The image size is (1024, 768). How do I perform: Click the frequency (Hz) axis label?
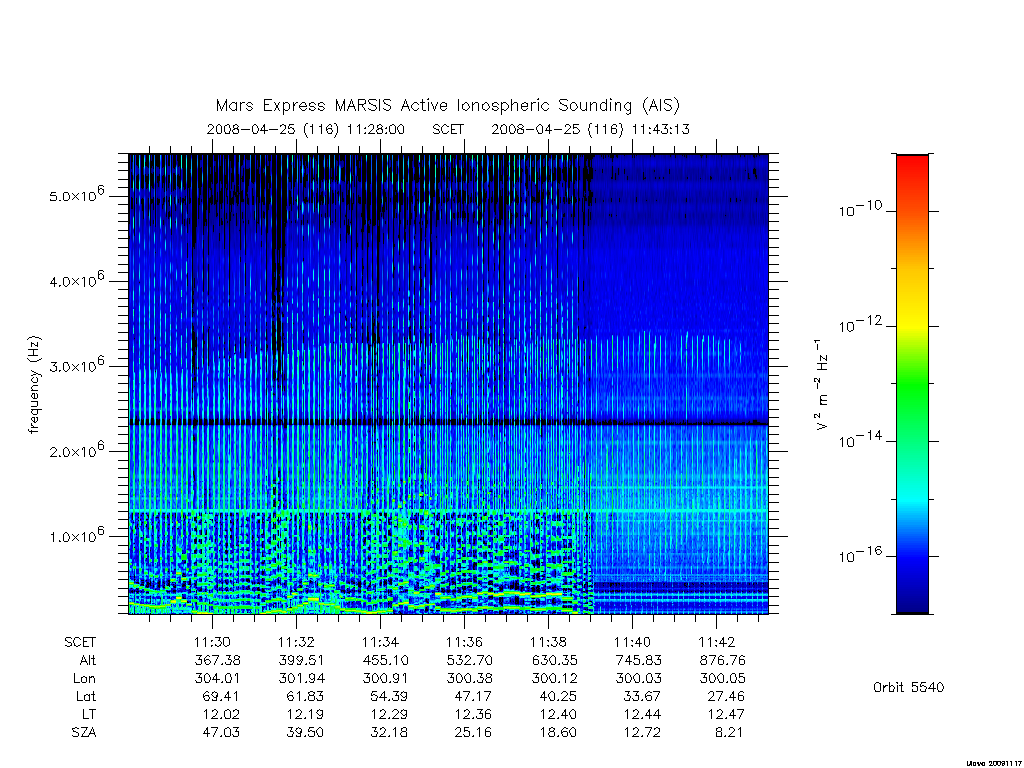click(x=35, y=385)
